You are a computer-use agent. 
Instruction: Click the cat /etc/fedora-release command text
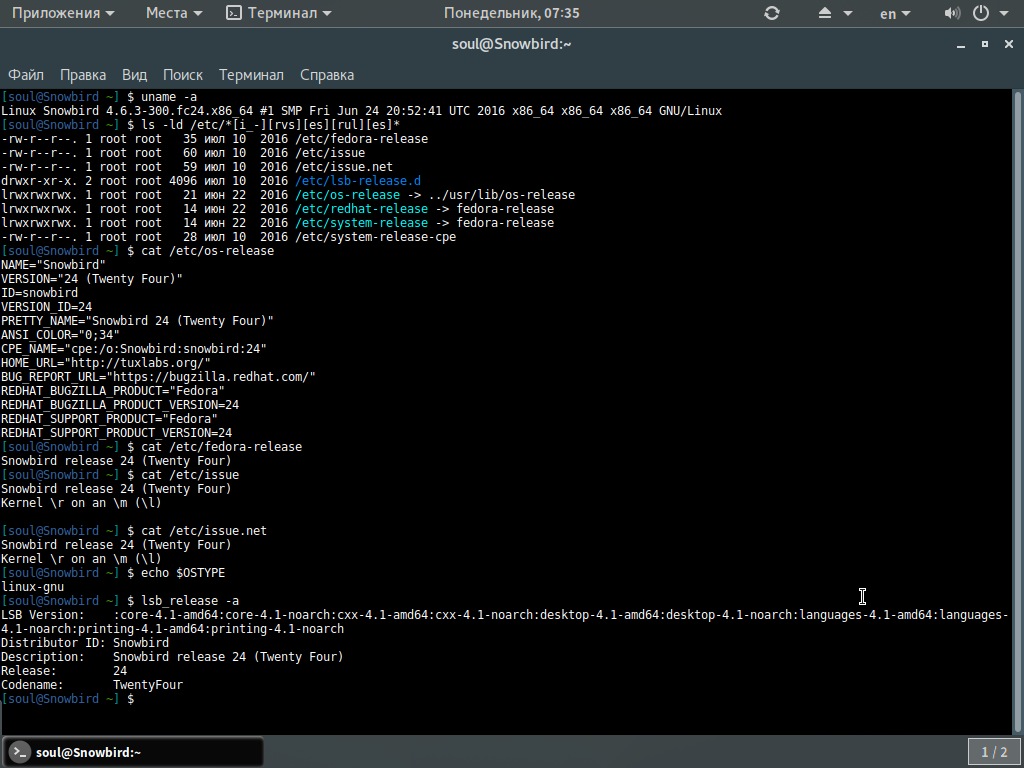(x=221, y=447)
